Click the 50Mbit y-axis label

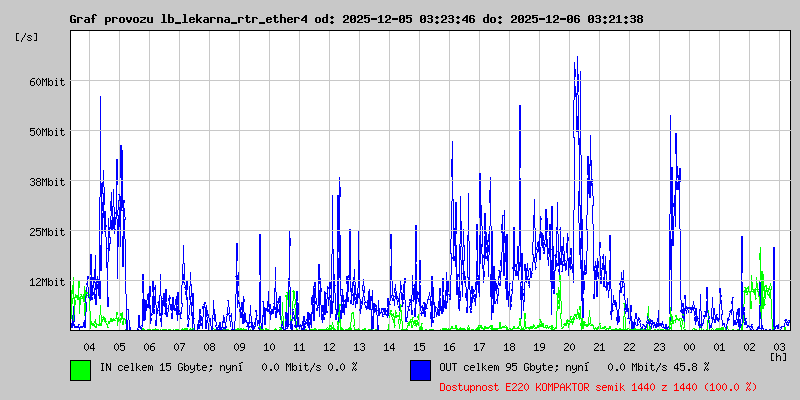47,132
